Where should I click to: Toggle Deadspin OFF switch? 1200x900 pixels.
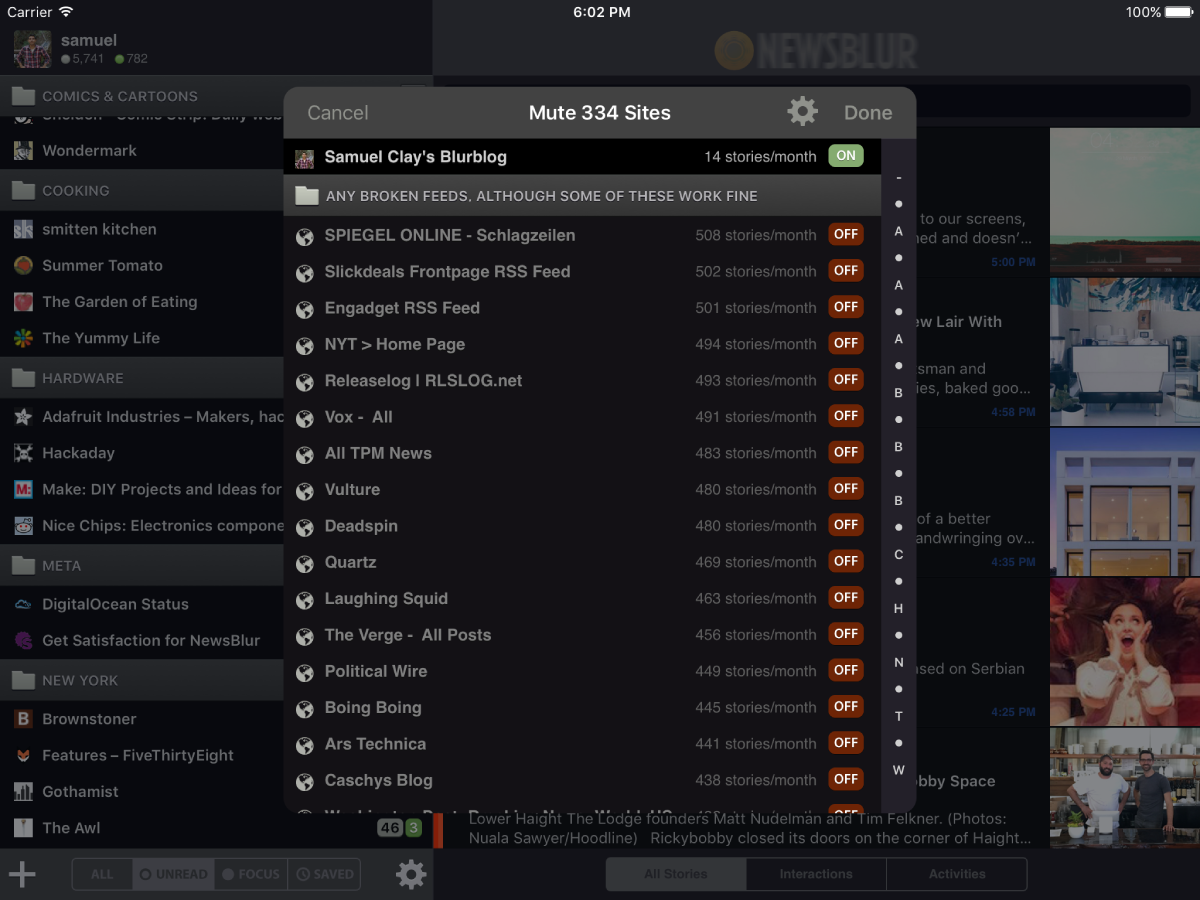[846, 525]
